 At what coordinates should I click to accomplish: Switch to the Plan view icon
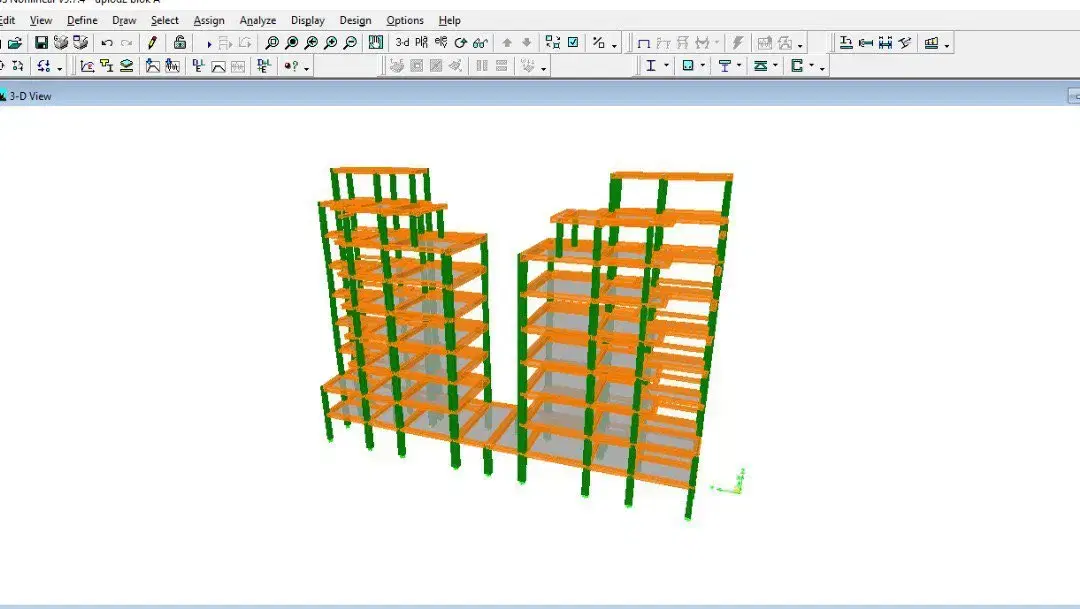pos(422,43)
